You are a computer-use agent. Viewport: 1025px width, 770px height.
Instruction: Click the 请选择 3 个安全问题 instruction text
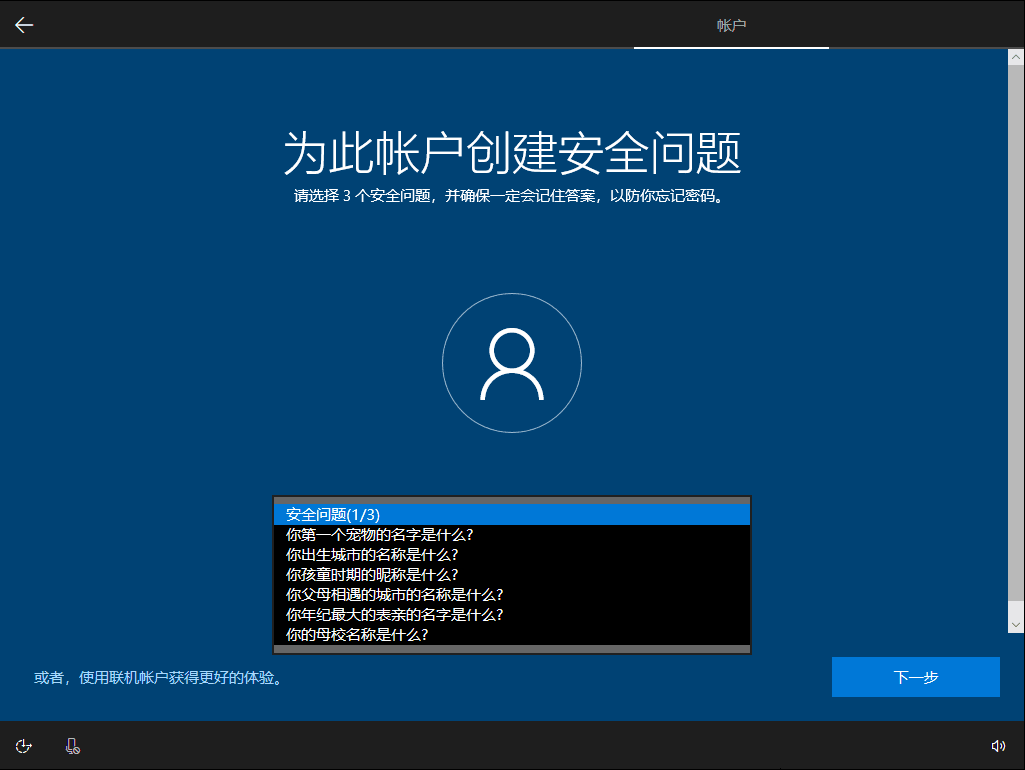508,196
